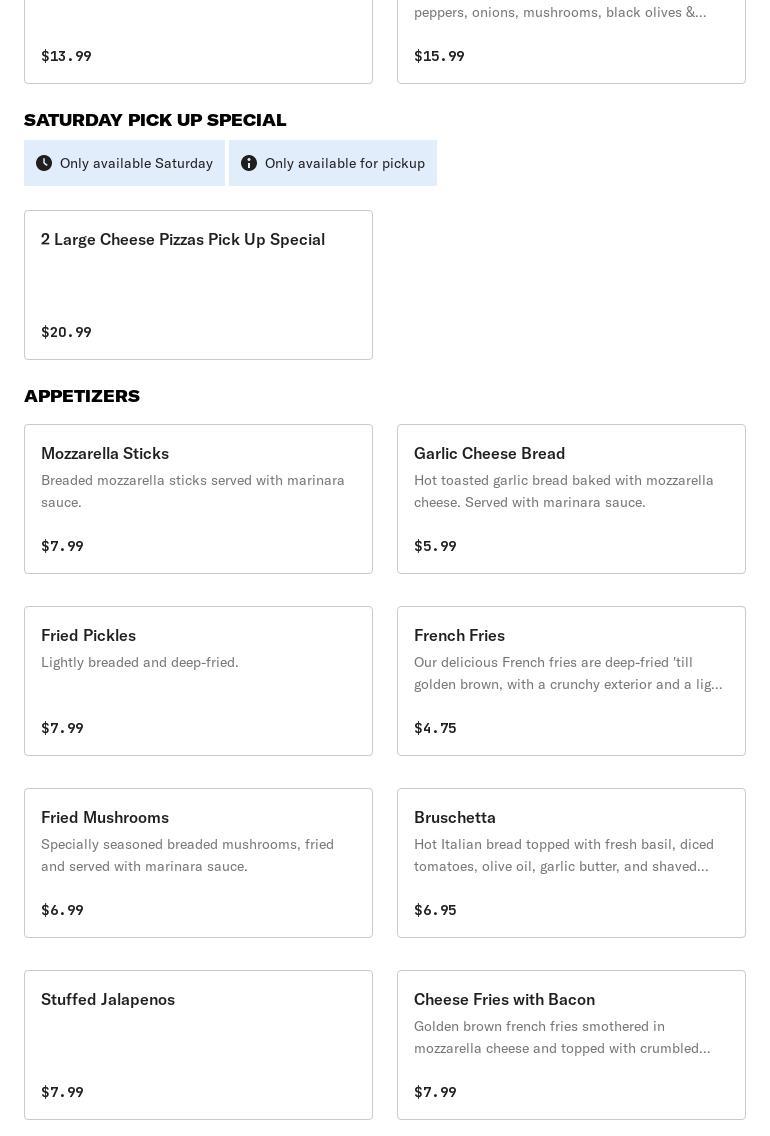The image size is (770, 1136).
Task: Click the $20.99 pizza special price
Action: click(x=66, y=332)
